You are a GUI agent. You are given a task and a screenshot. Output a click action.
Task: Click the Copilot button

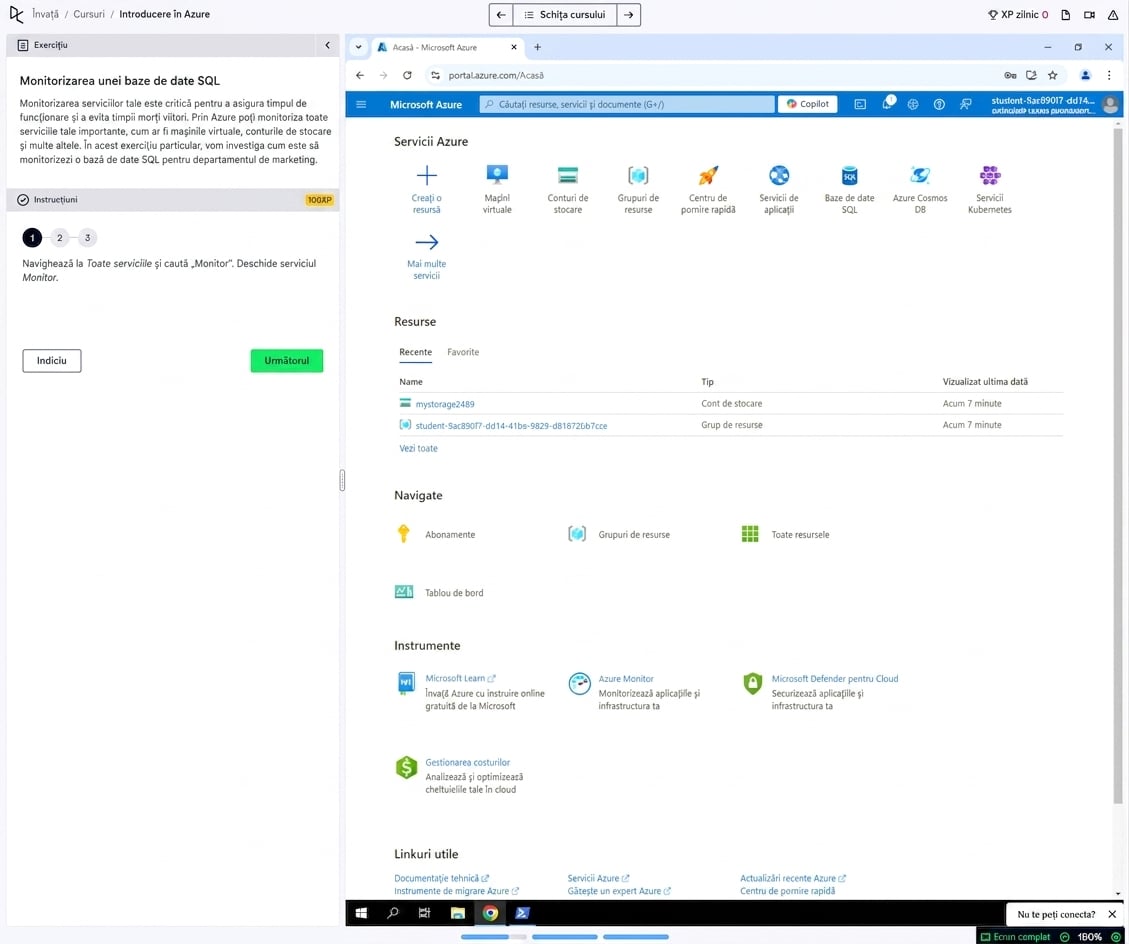pos(807,104)
